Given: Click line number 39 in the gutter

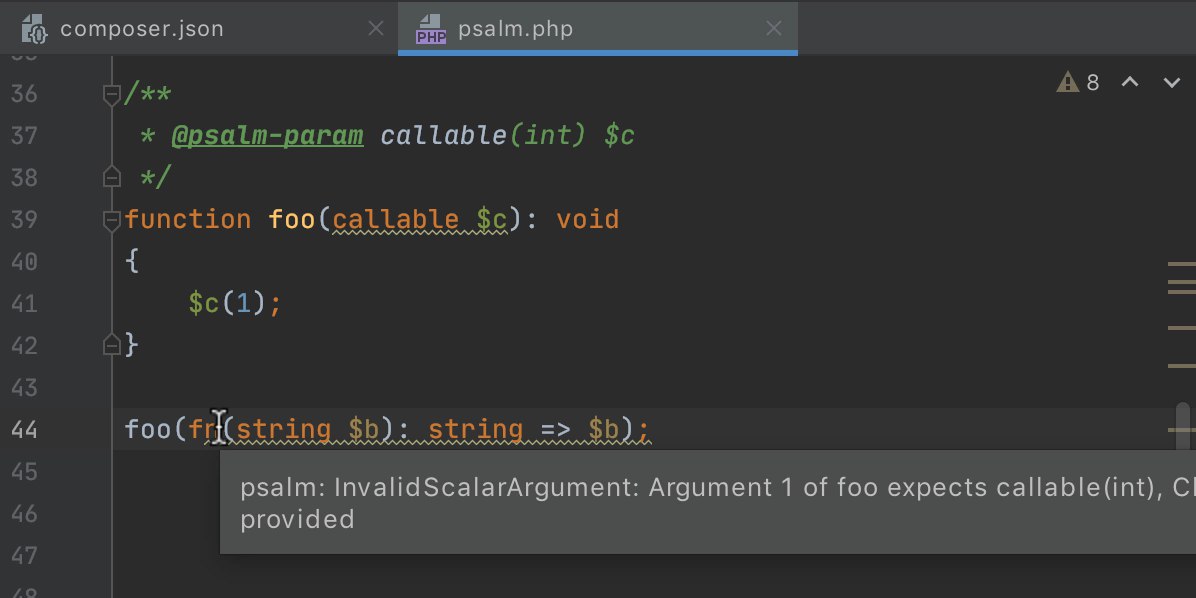Looking at the screenshot, I should 24,220.
